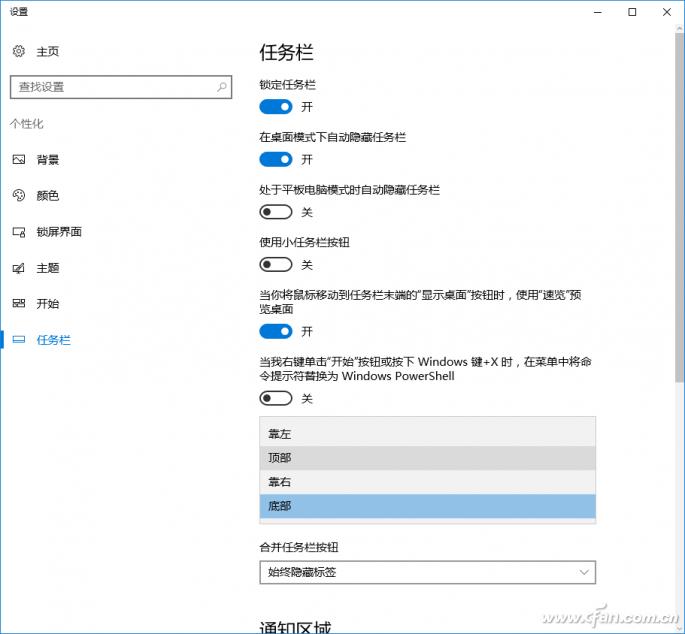This screenshot has height=634, width=685.
Task: Click the 背景 picture icon
Action: click(19, 159)
